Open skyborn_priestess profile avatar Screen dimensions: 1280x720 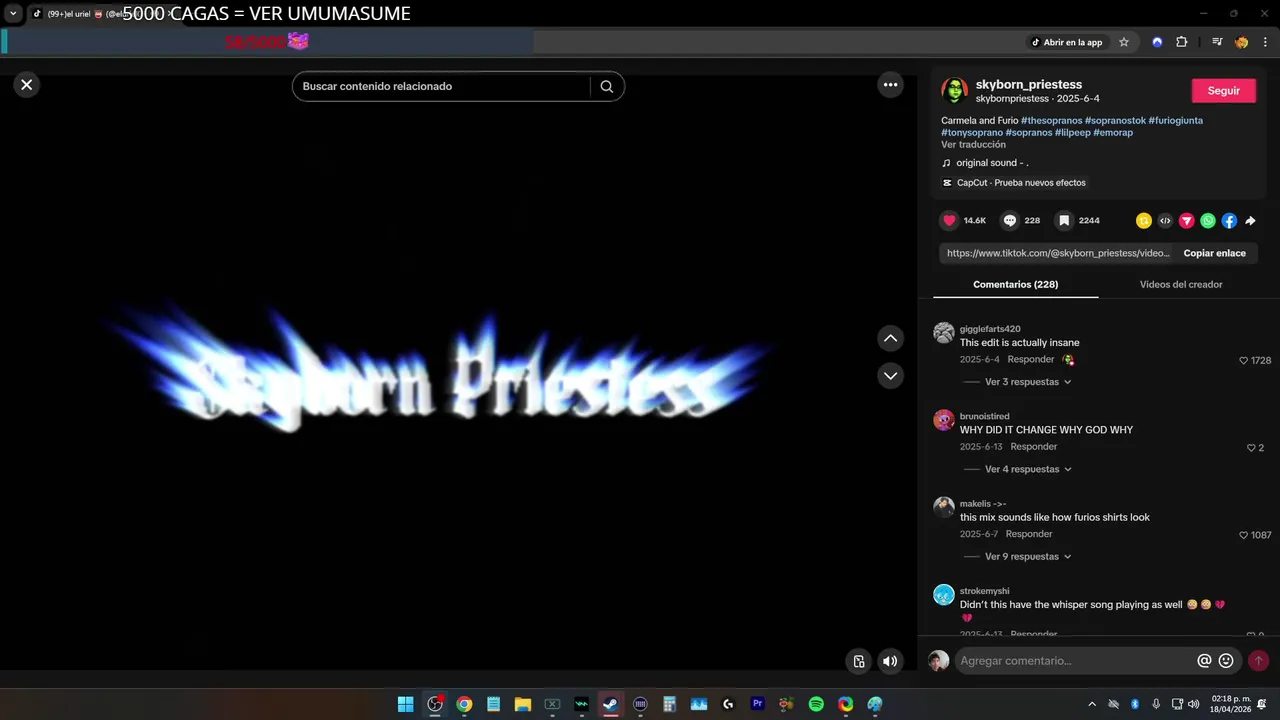pyautogui.click(x=954, y=90)
